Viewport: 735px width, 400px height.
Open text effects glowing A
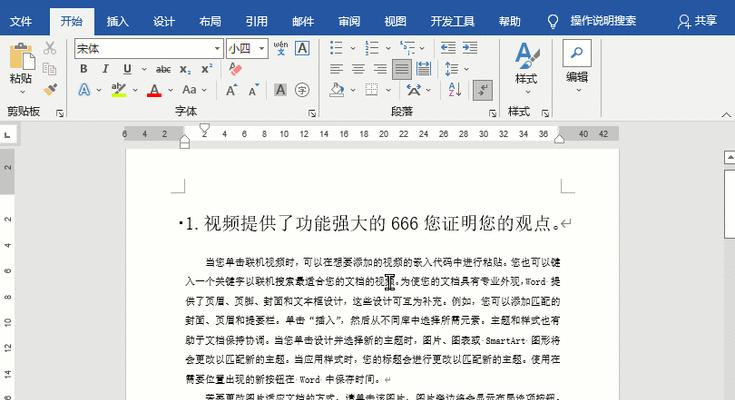pos(84,89)
